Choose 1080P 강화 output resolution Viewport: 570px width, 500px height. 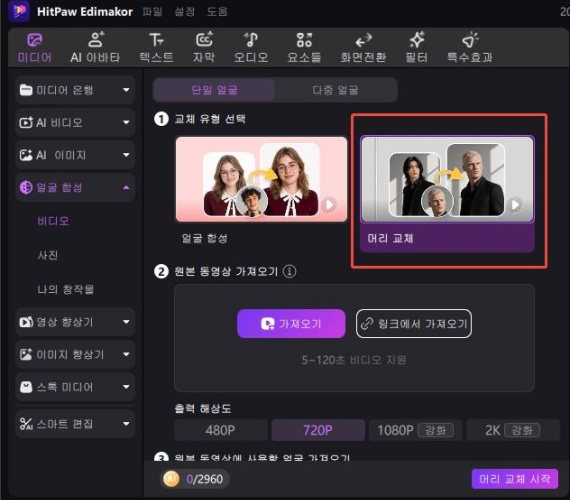[416, 430]
